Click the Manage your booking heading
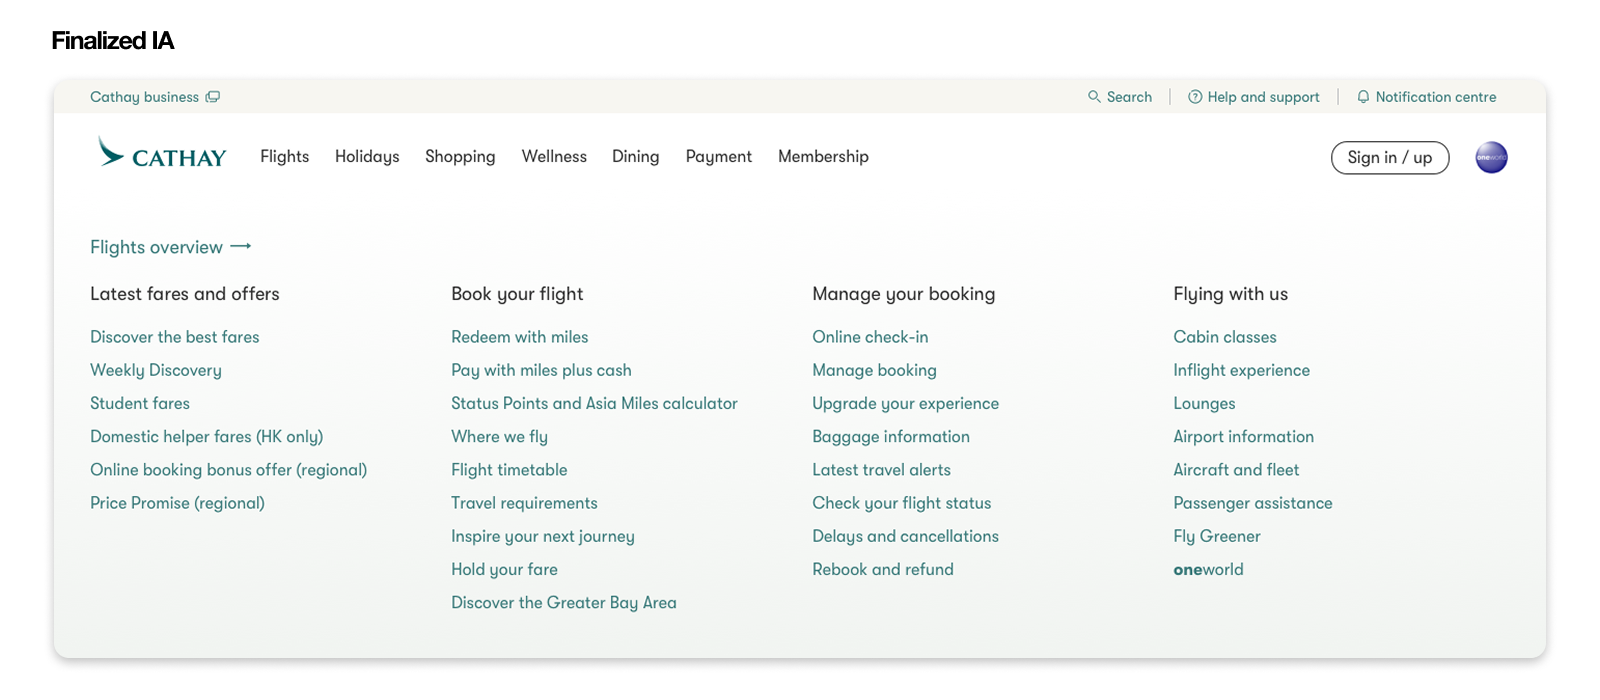This screenshot has width=1600, height=700. (x=904, y=294)
